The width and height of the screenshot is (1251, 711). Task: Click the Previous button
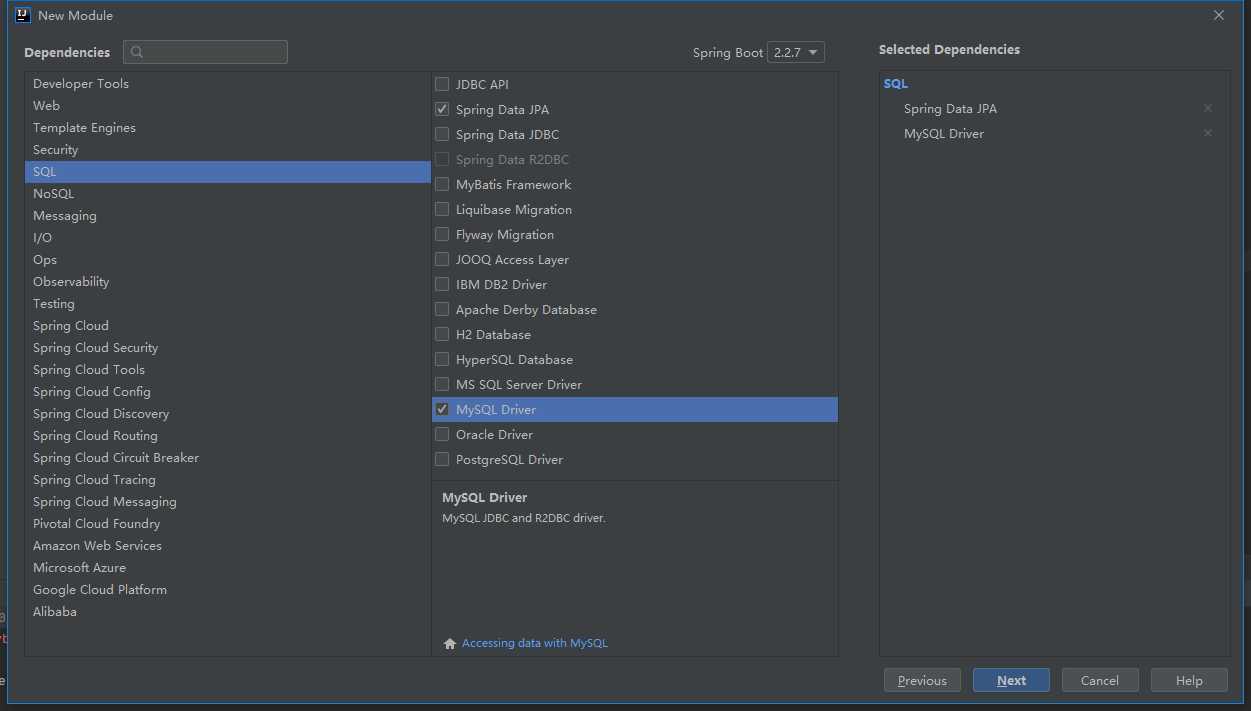point(922,680)
